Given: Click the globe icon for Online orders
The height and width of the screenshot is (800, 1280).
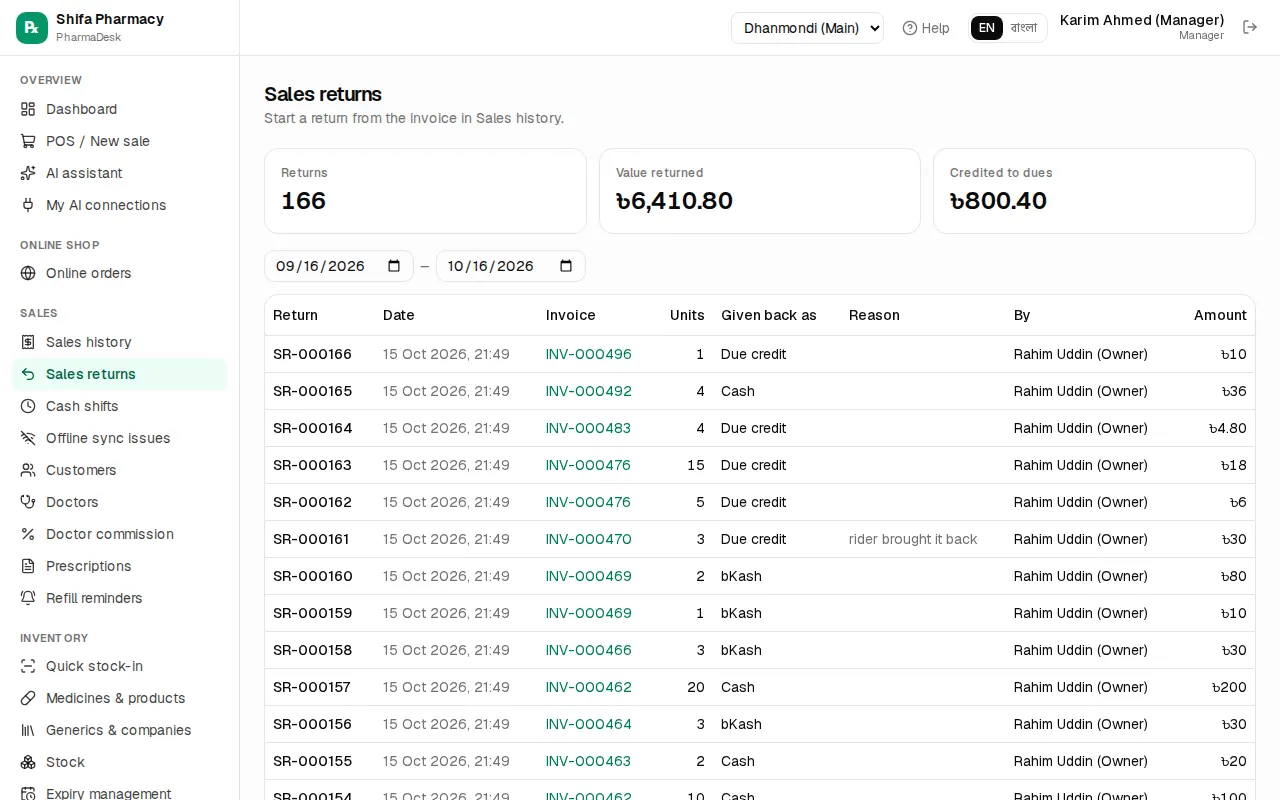Looking at the screenshot, I should tap(28, 273).
